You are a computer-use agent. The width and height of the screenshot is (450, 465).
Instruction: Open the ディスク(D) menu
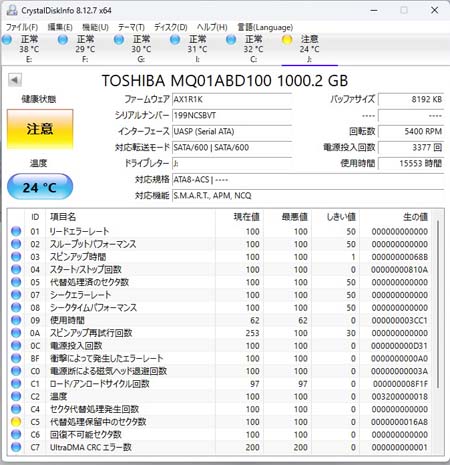tap(171, 27)
